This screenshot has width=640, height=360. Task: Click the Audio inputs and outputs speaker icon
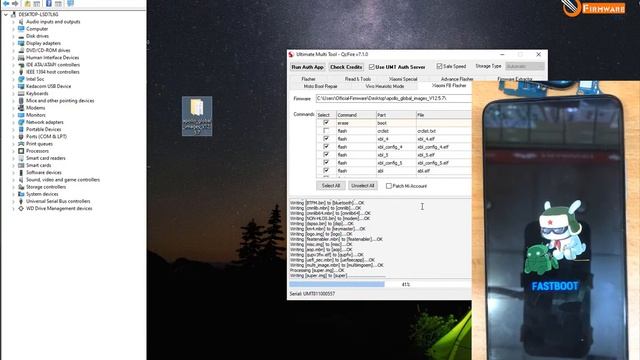click(x=21, y=22)
